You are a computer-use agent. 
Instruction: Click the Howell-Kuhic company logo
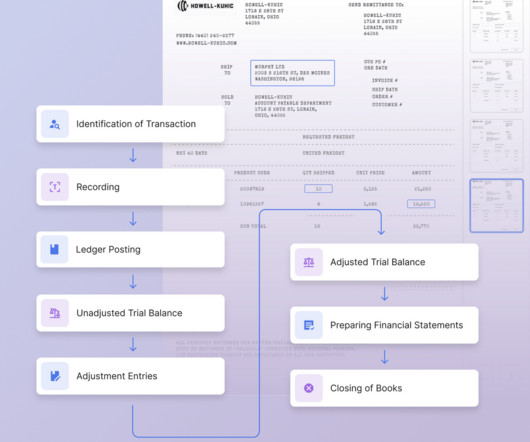(205, 6)
